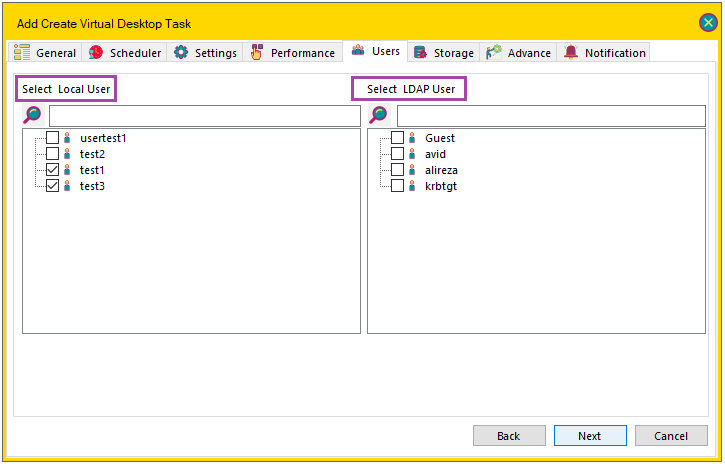725x464 pixels.
Task: Click the Guest user icon
Action: [412, 138]
